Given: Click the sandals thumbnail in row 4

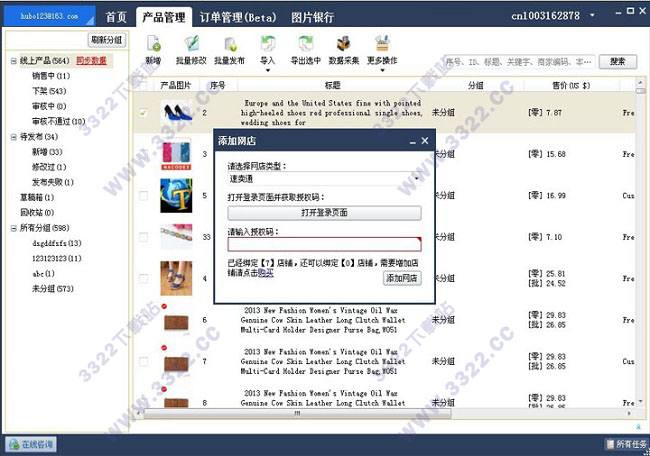Looking at the screenshot, I should 177,278.
